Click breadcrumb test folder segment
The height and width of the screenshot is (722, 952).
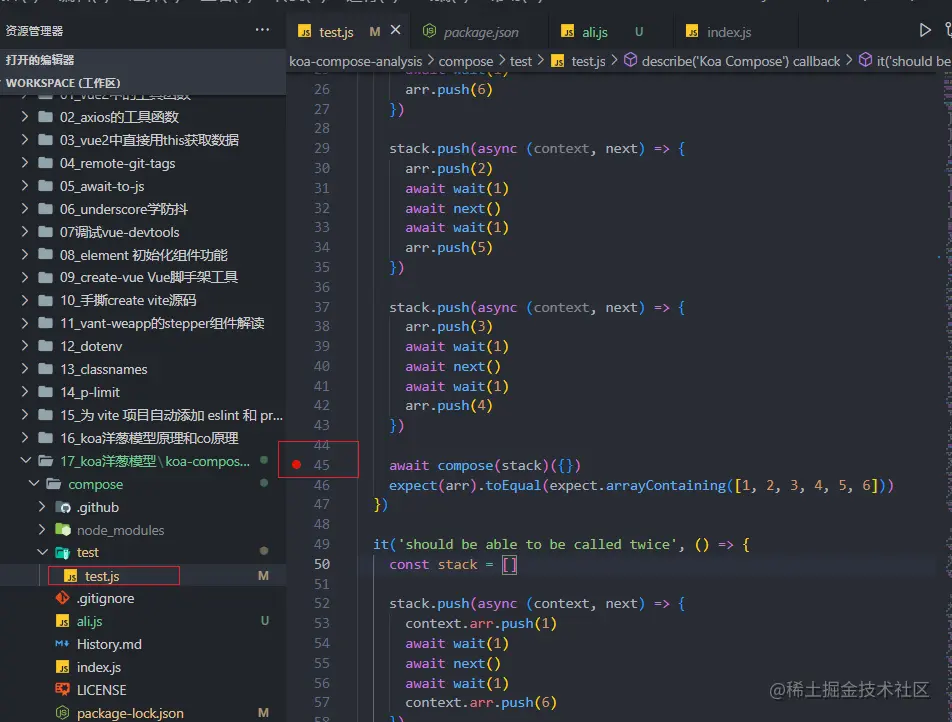[520, 61]
